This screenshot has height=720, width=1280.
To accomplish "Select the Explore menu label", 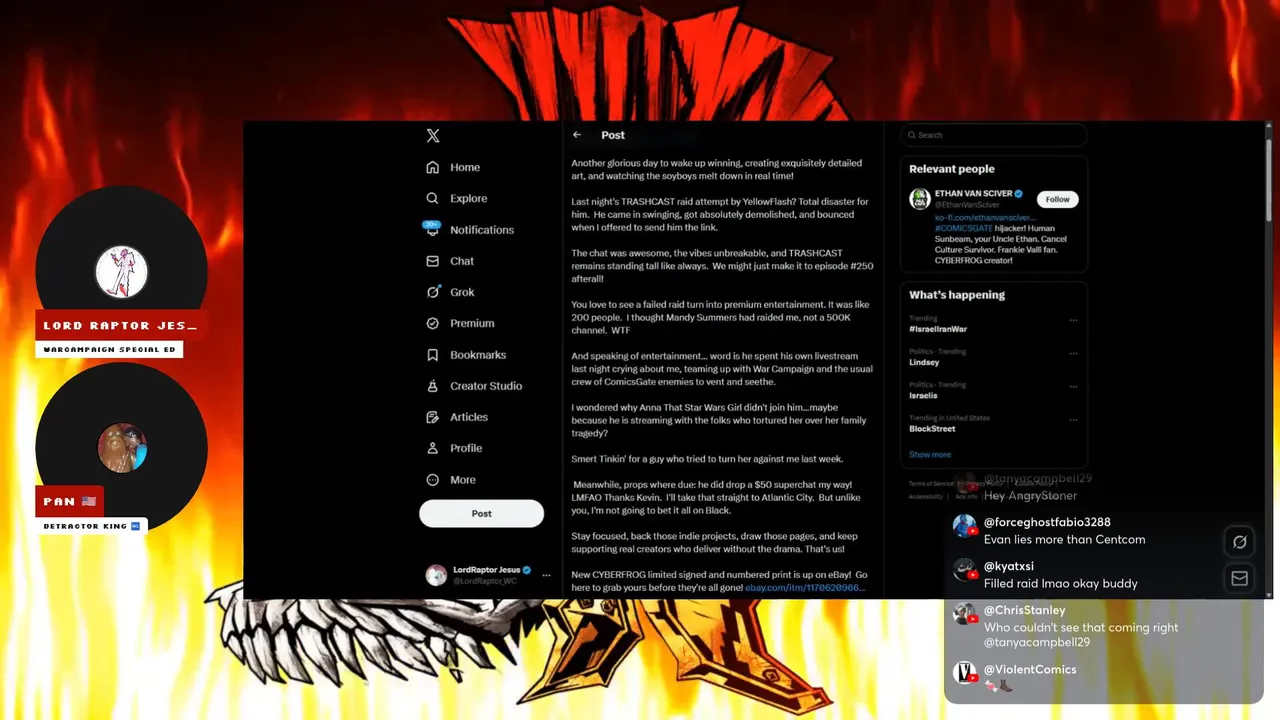I will [x=469, y=198].
